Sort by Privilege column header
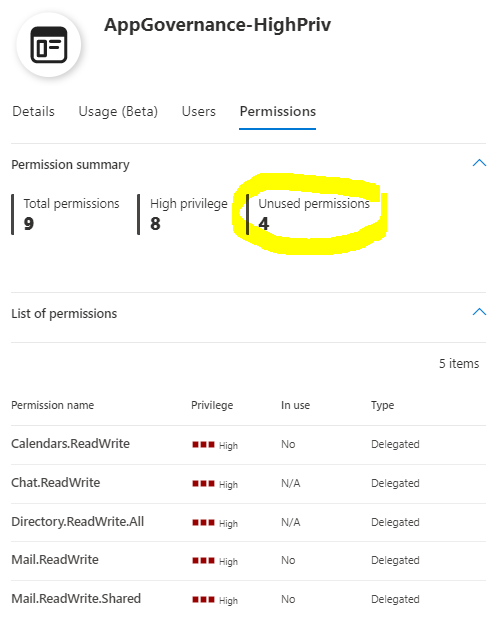This screenshot has width=492, height=617. [212, 405]
